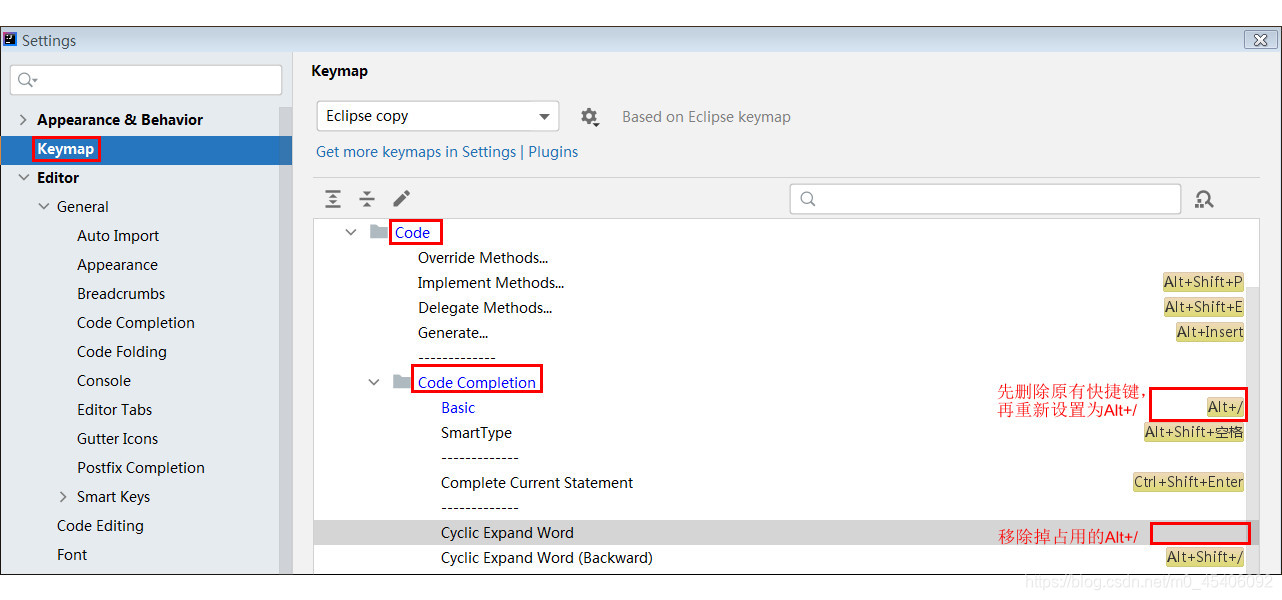Click the keymap action search field
This screenshot has height=600, width=1282.
985,199
